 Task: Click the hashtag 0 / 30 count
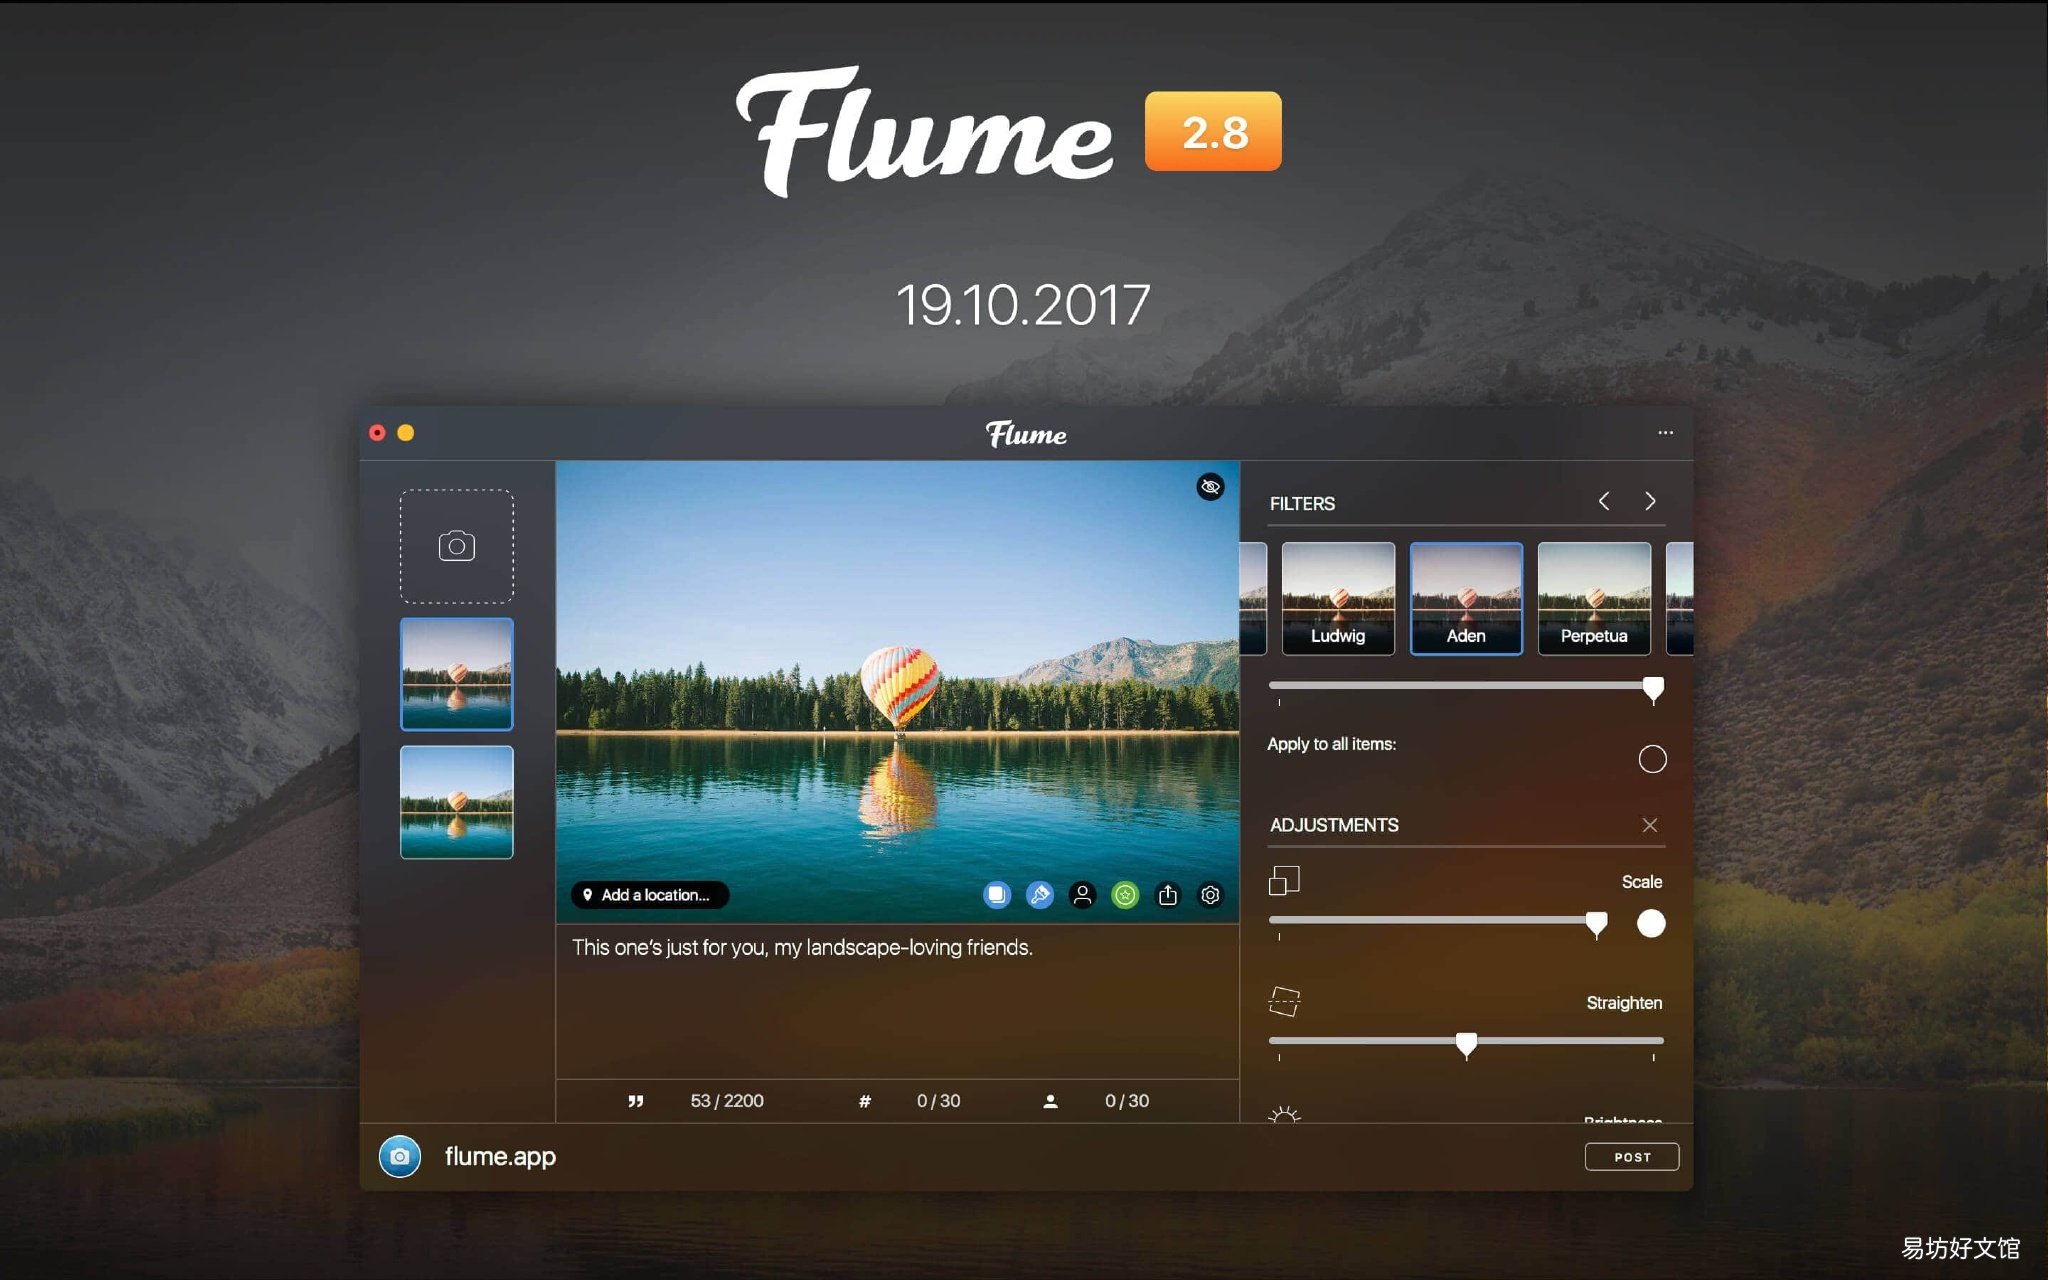coord(938,1101)
